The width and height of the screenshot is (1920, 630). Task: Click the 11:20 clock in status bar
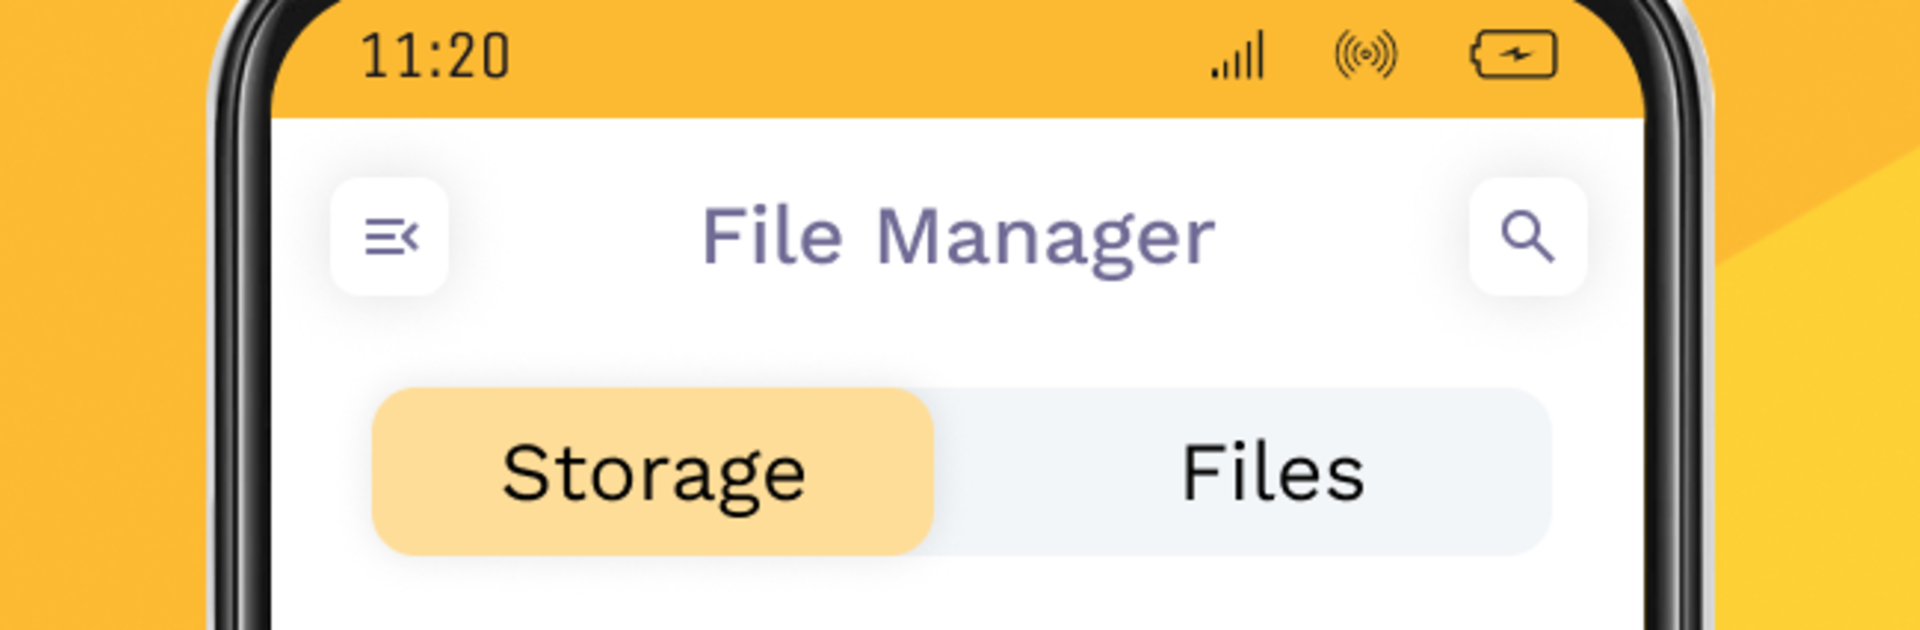tap(435, 56)
